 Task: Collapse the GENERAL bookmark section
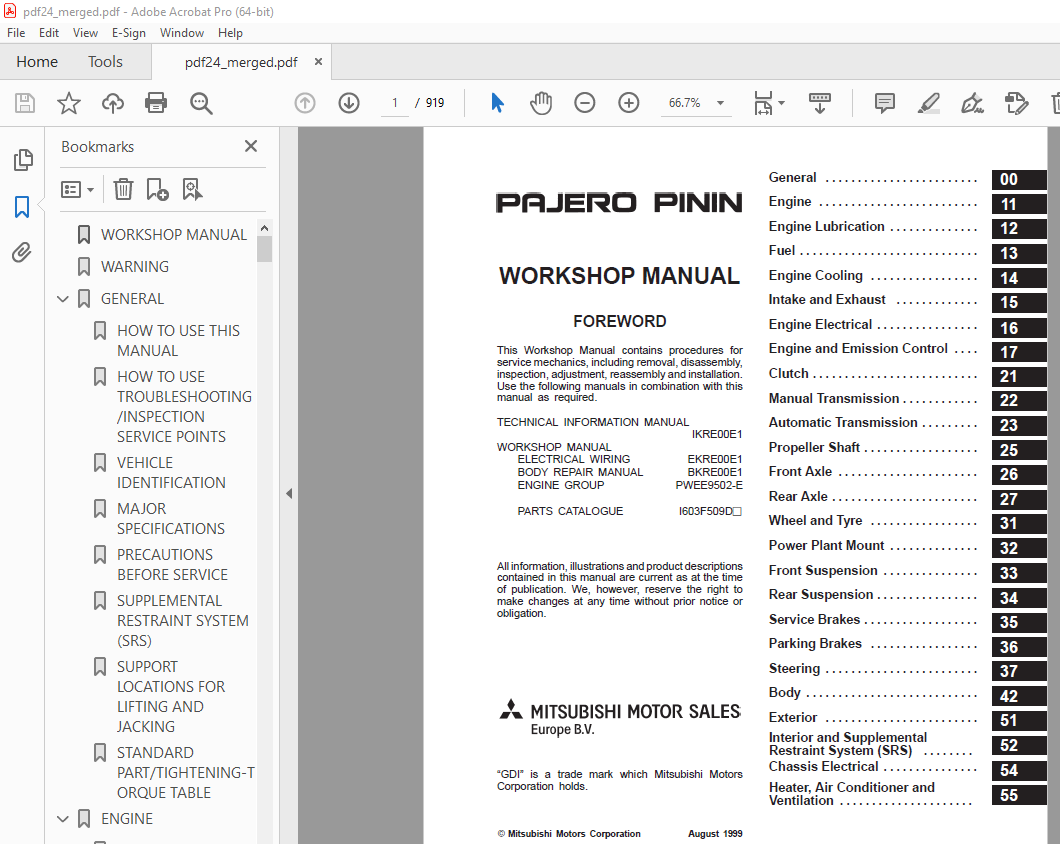tap(63, 299)
